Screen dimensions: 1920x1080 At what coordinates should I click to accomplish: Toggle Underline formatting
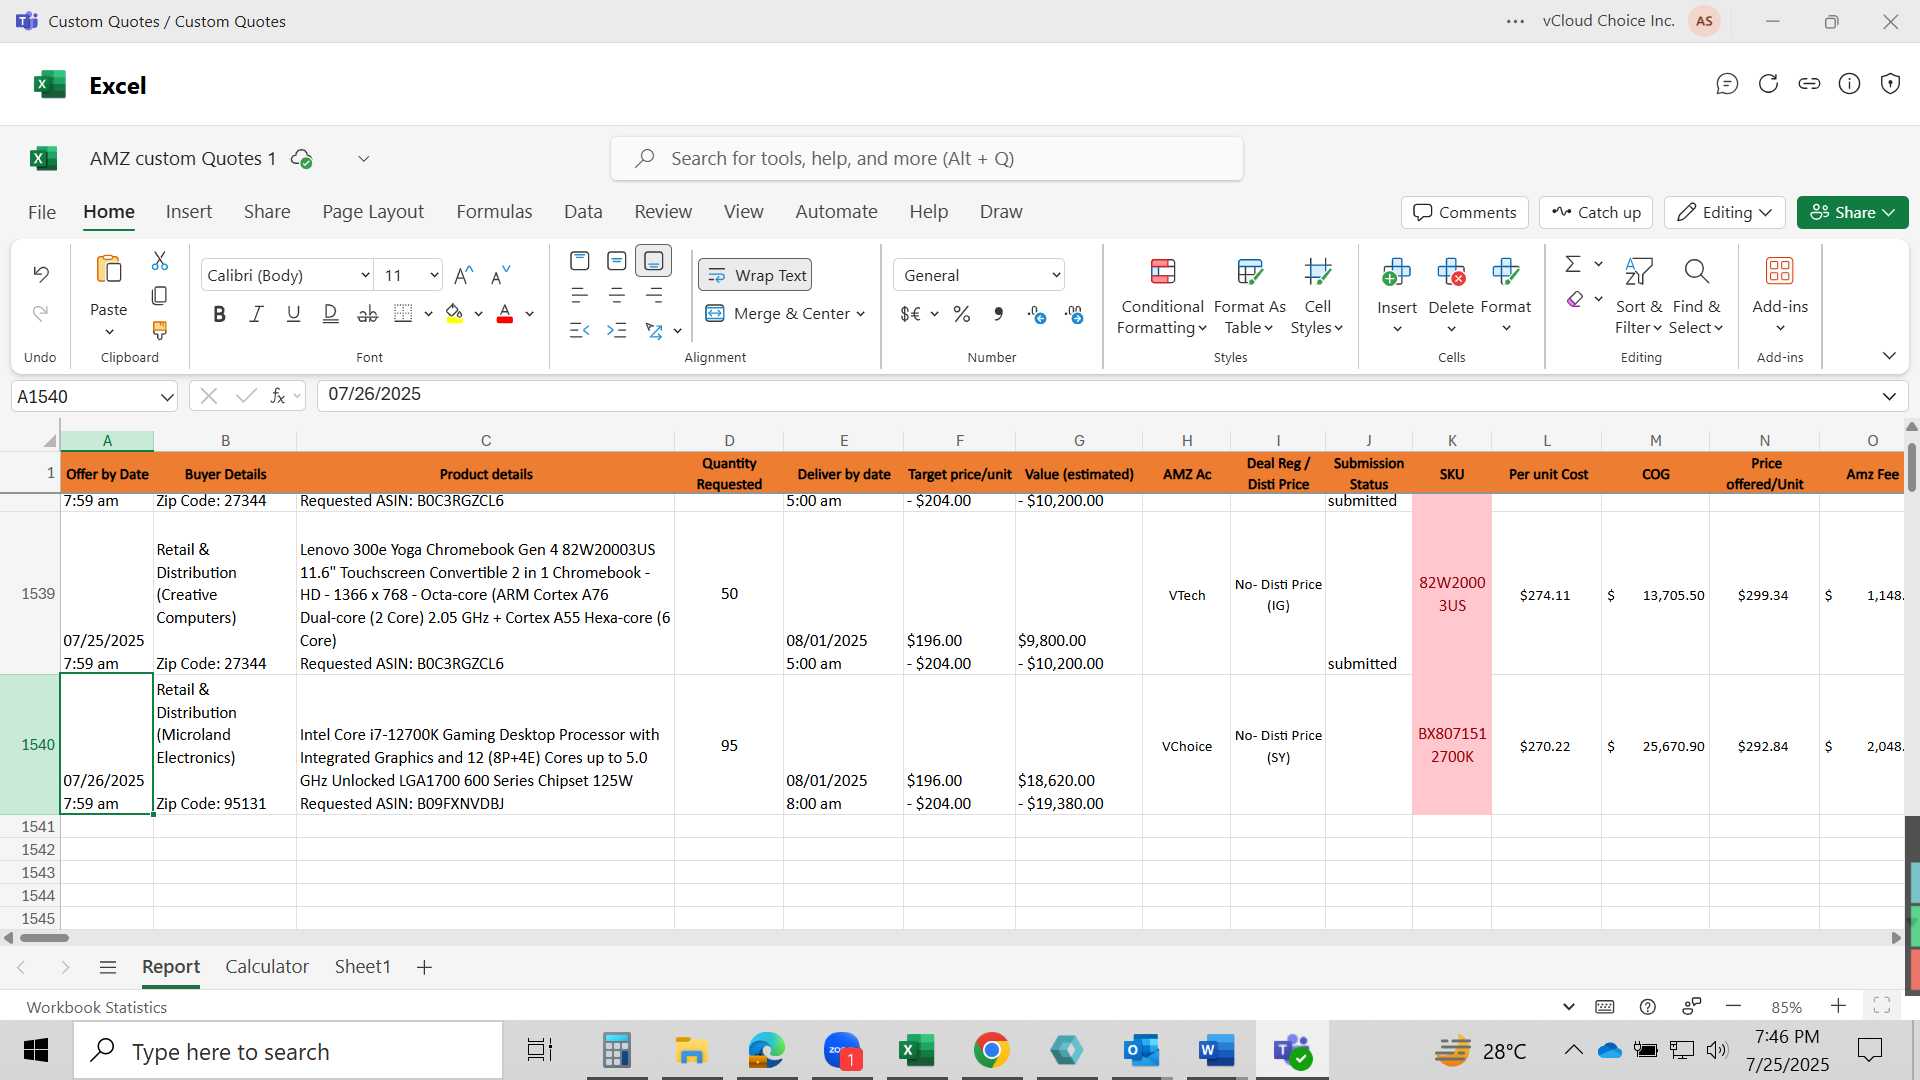294,314
